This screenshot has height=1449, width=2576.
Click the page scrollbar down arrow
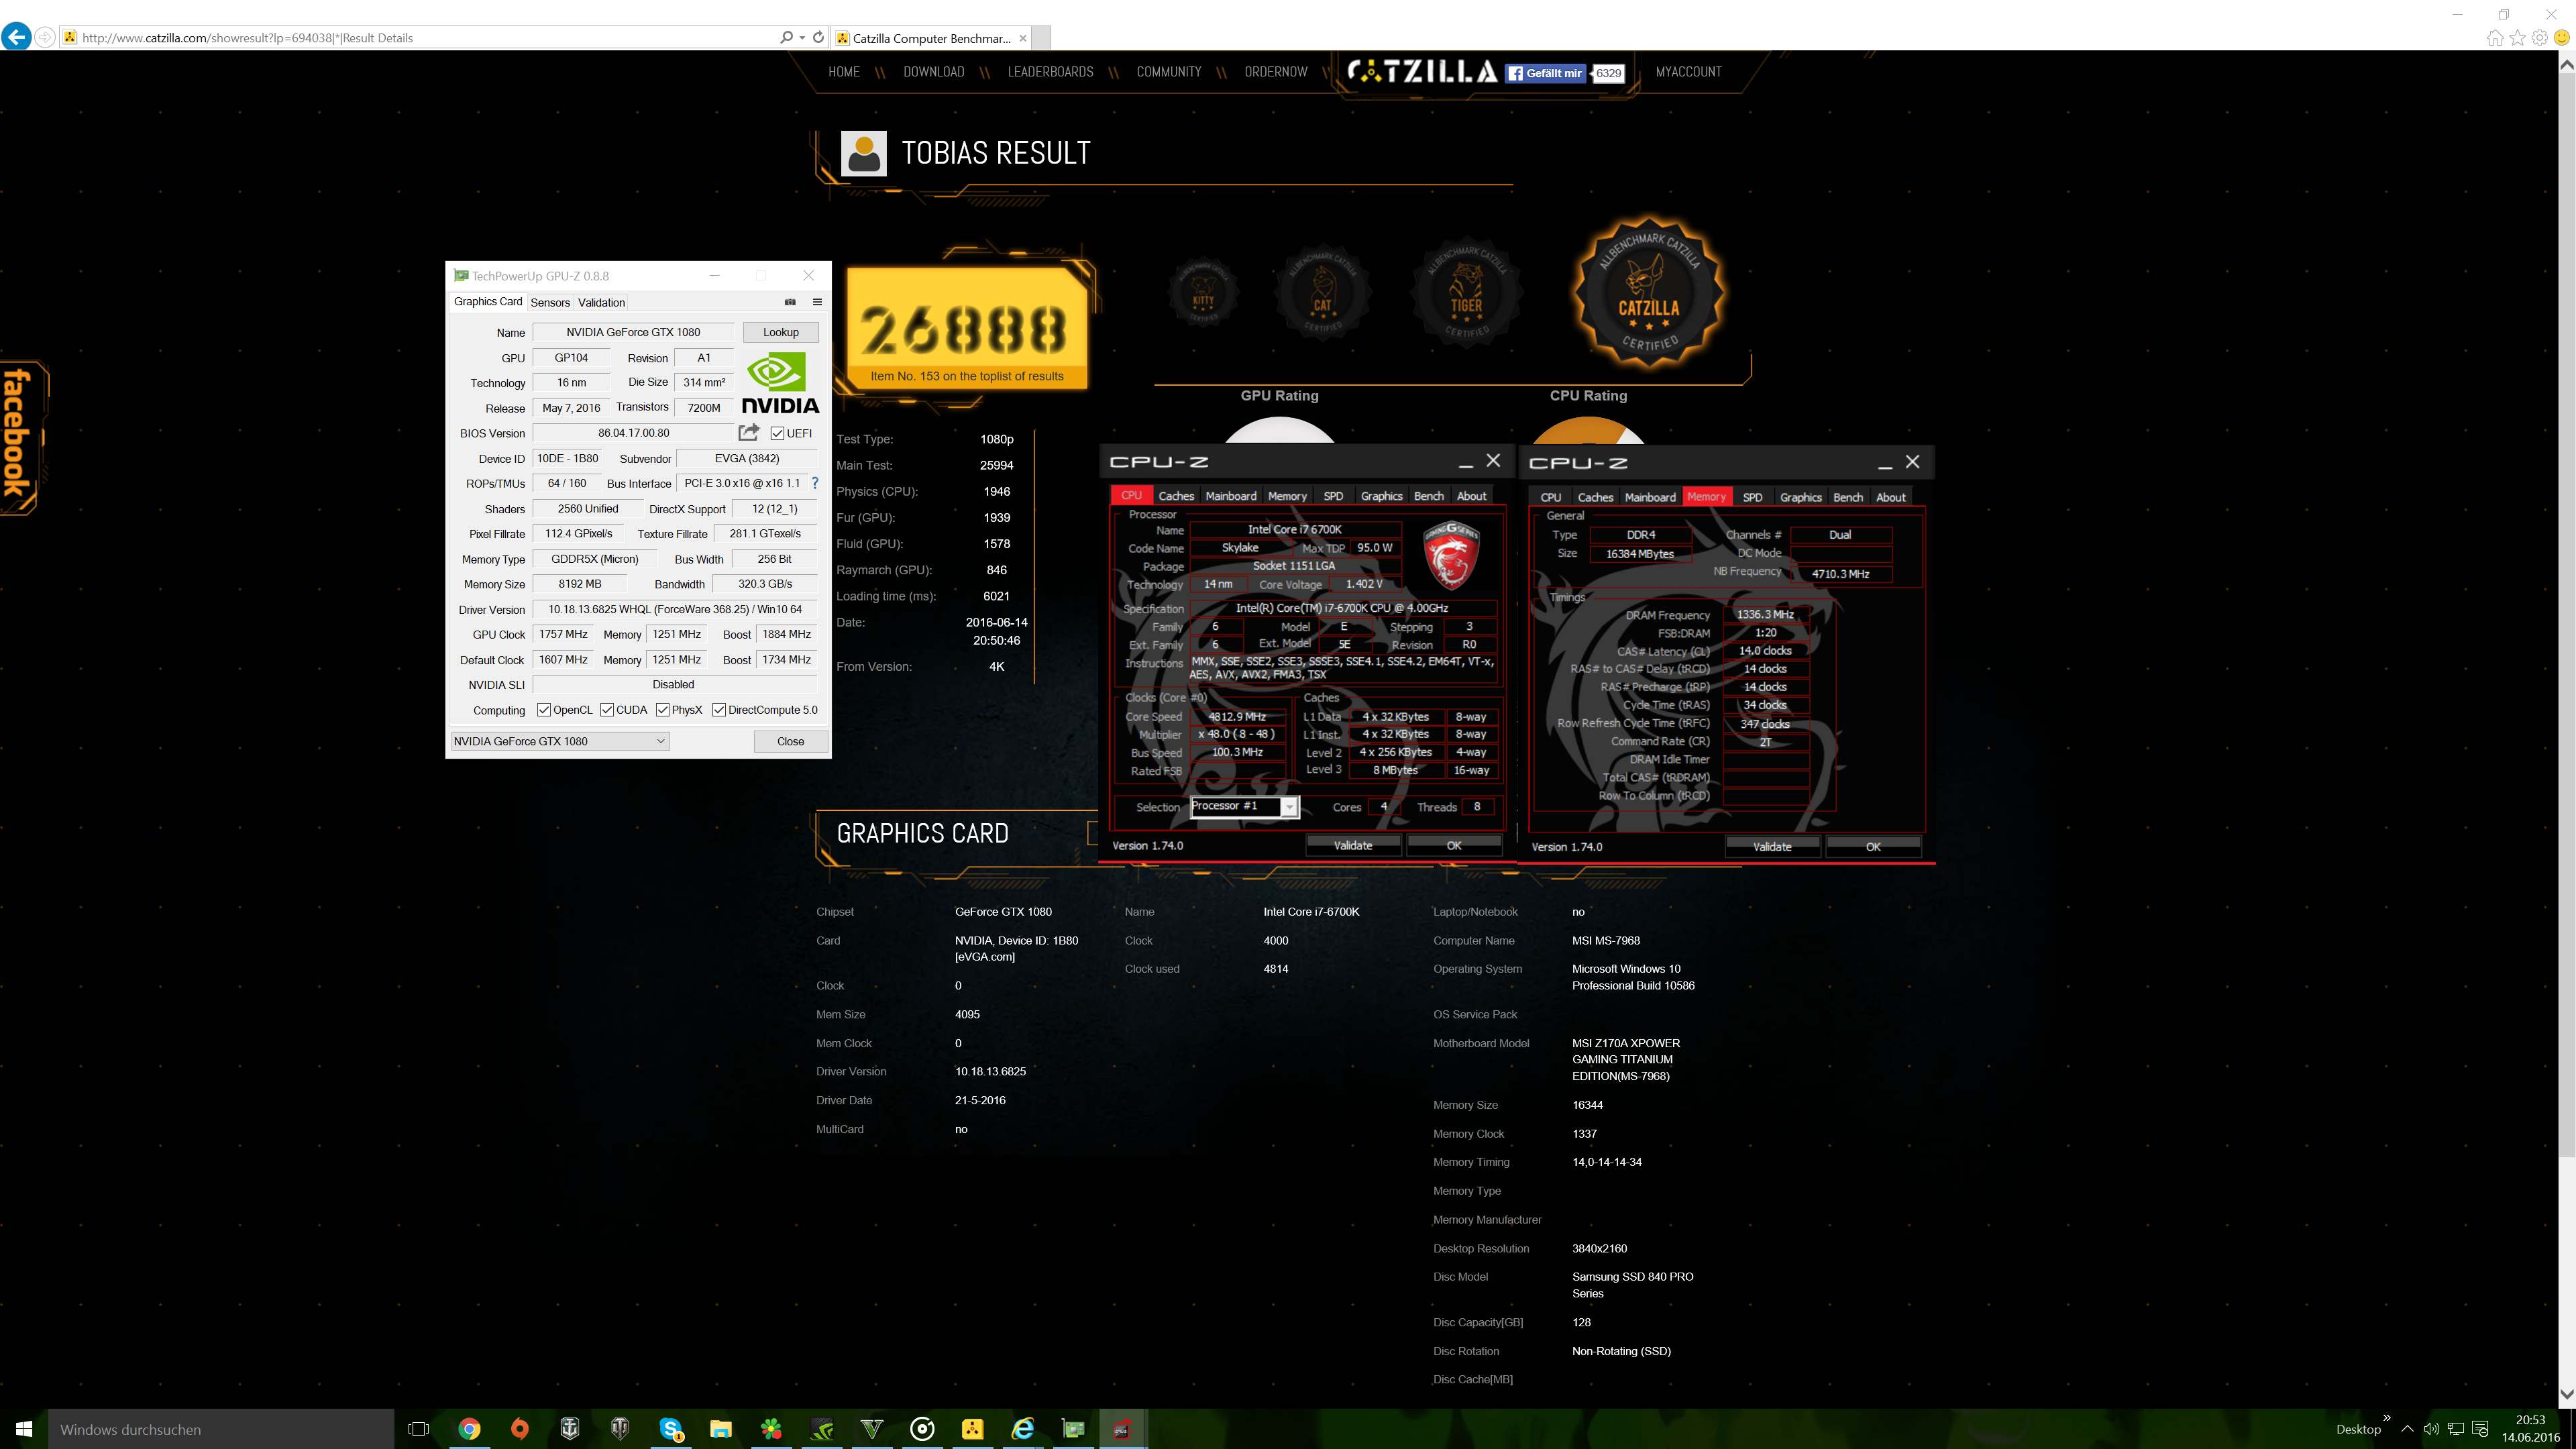[x=2566, y=1394]
